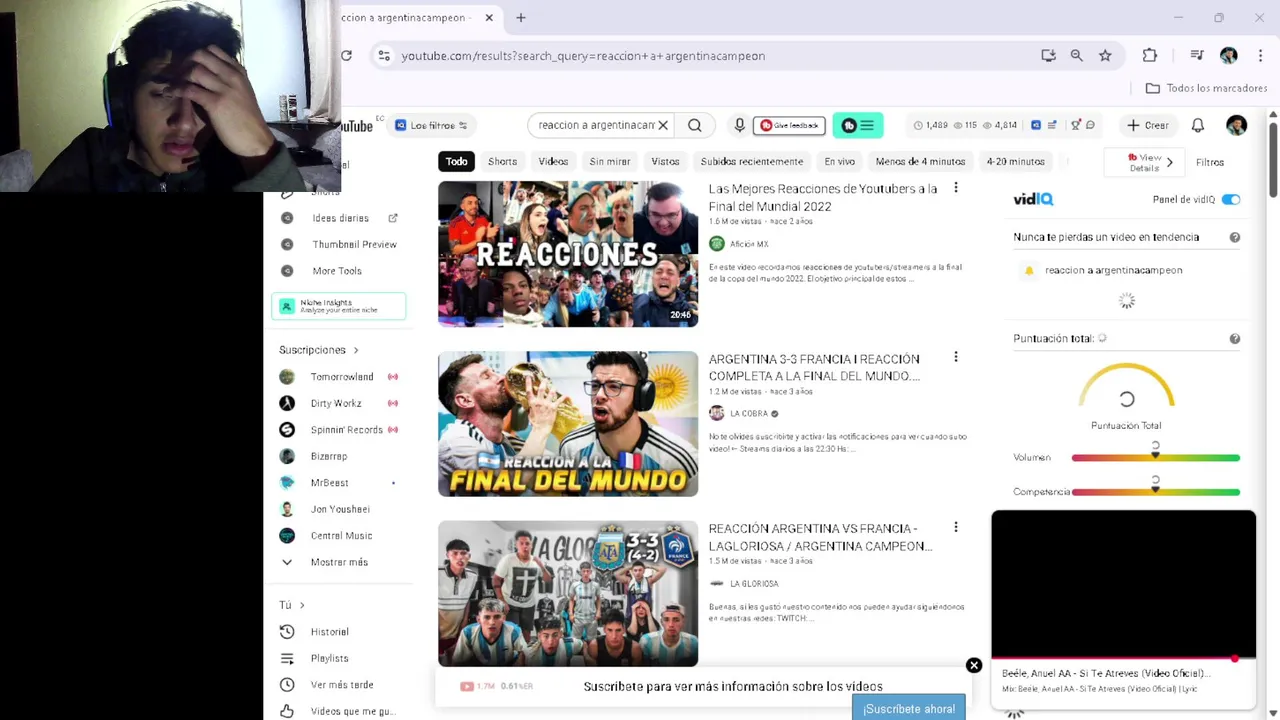The height and width of the screenshot is (720, 1280).
Task: View site information icon in address bar
Action: pos(384,56)
